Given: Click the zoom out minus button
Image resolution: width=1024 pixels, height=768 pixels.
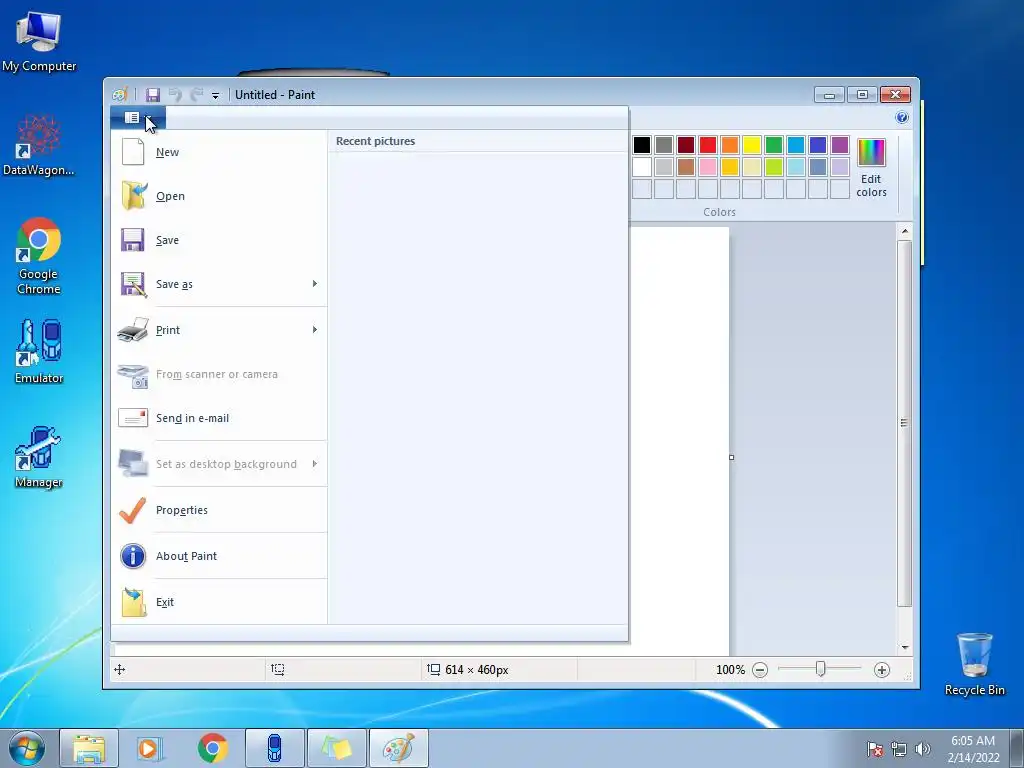Looking at the screenshot, I should click(760, 670).
